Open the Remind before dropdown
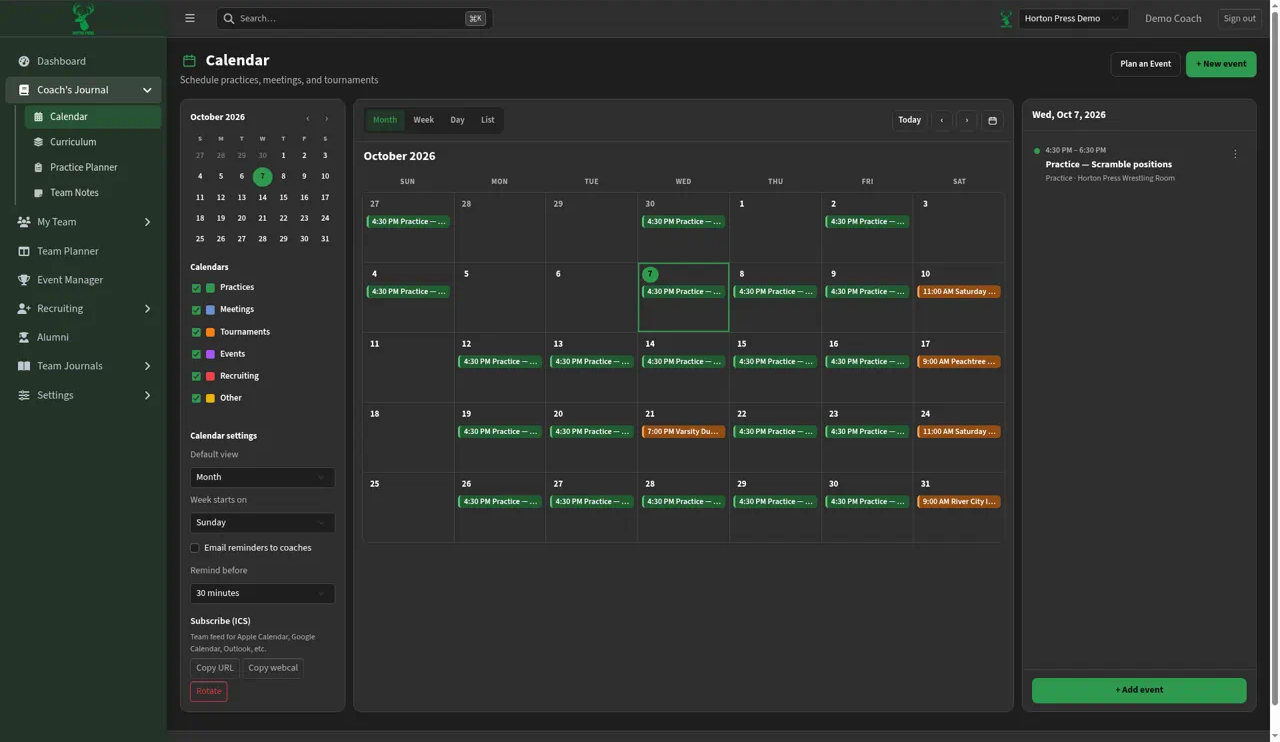 (x=262, y=593)
